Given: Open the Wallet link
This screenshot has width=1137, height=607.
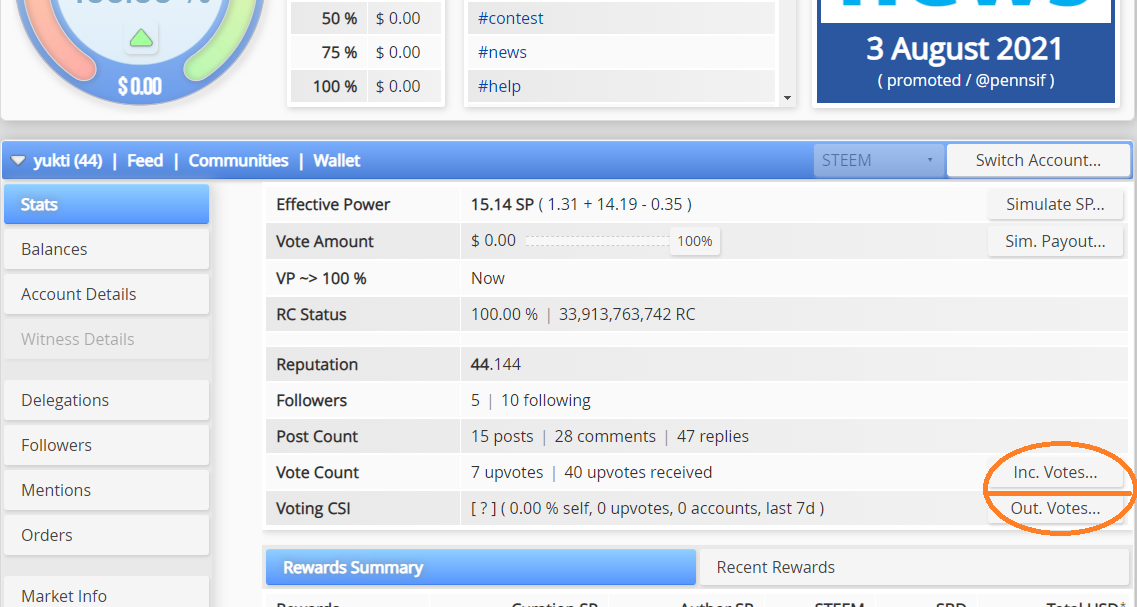Looking at the screenshot, I should pyautogui.click(x=336, y=161).
